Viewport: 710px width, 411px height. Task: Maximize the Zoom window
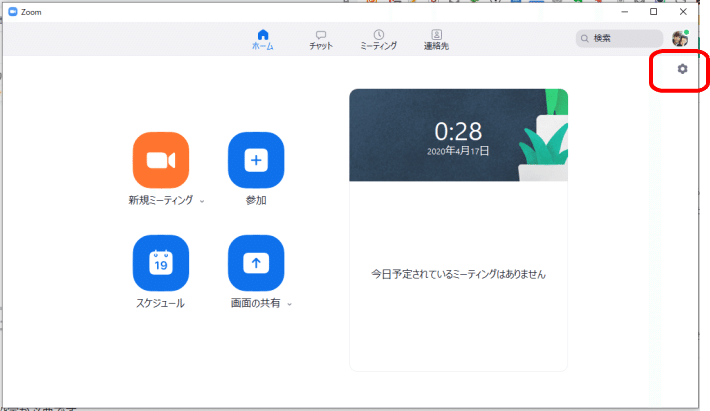[653, 12]
